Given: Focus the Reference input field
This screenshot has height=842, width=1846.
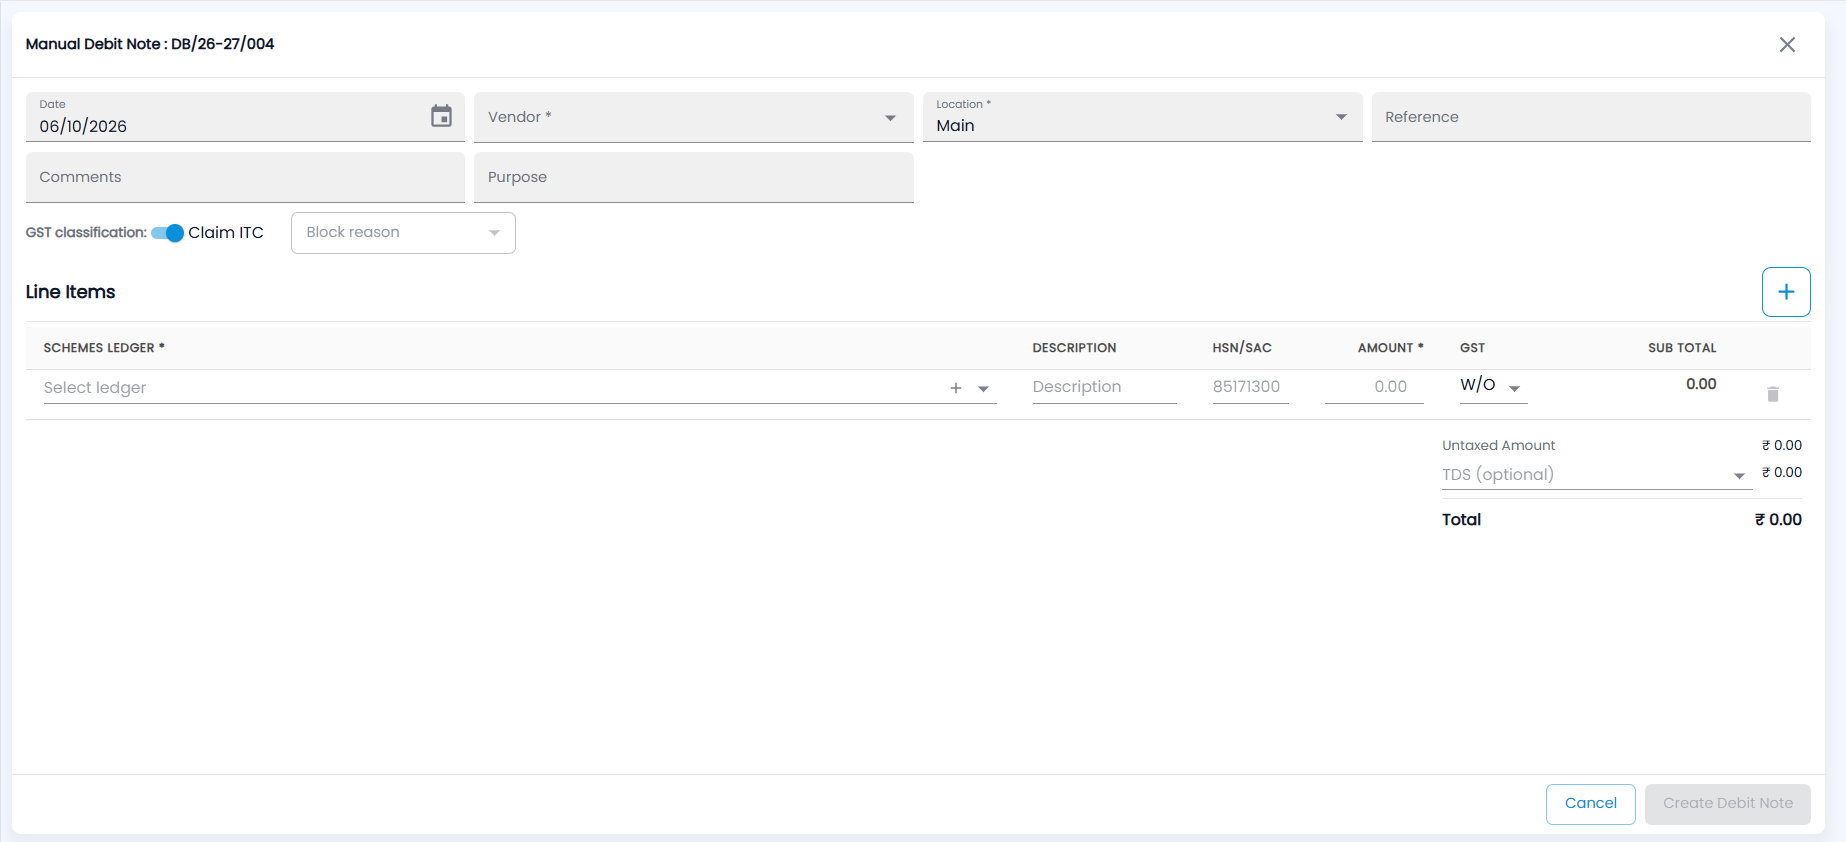Looking at the screenshot, I should point(1591,117).
